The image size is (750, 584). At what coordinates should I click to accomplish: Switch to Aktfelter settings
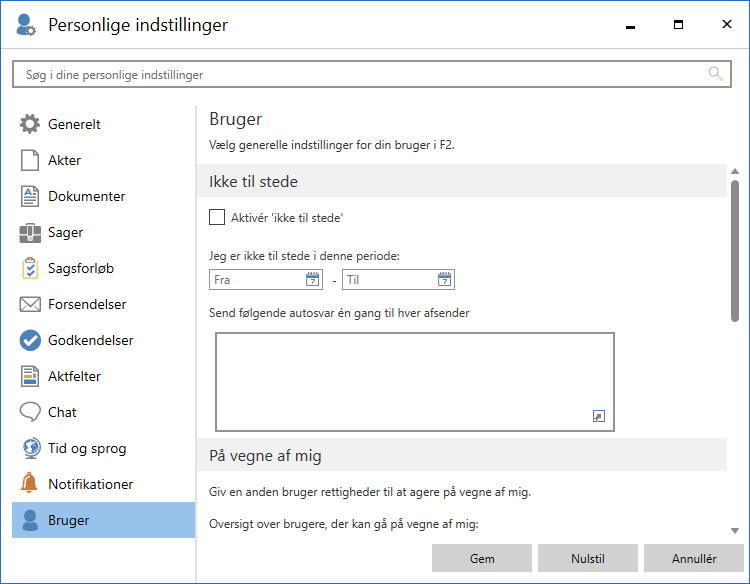(103, 376)
